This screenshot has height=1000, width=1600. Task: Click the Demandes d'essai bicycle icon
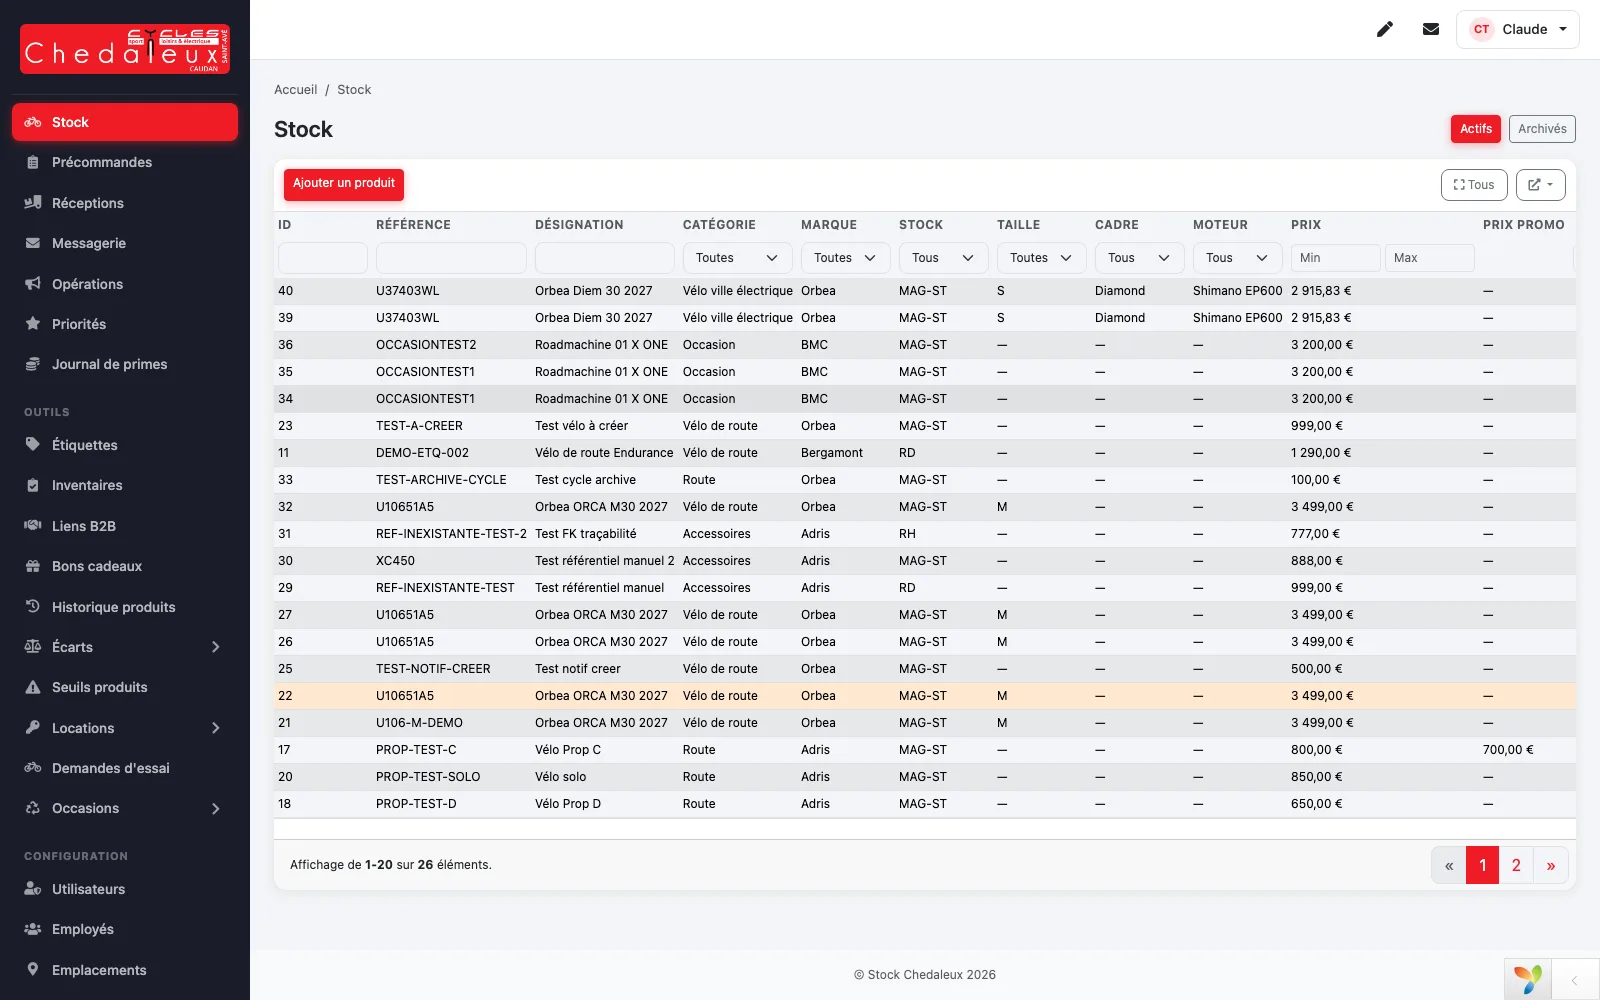tap(33, 768)
